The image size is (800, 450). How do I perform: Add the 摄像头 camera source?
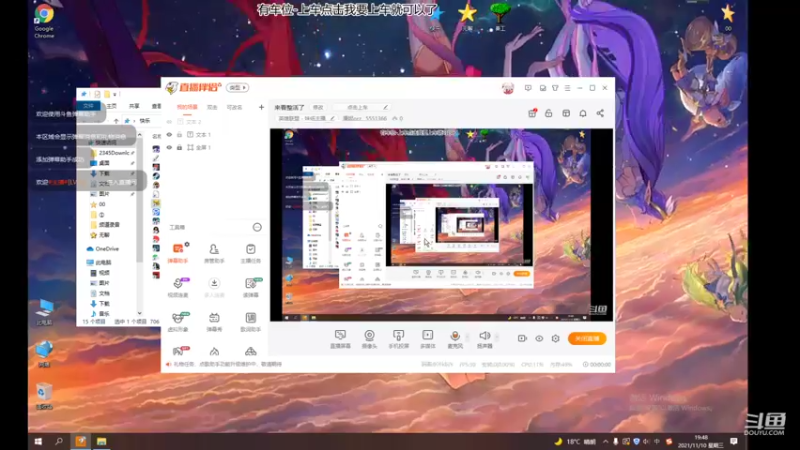tap(369, 338)
